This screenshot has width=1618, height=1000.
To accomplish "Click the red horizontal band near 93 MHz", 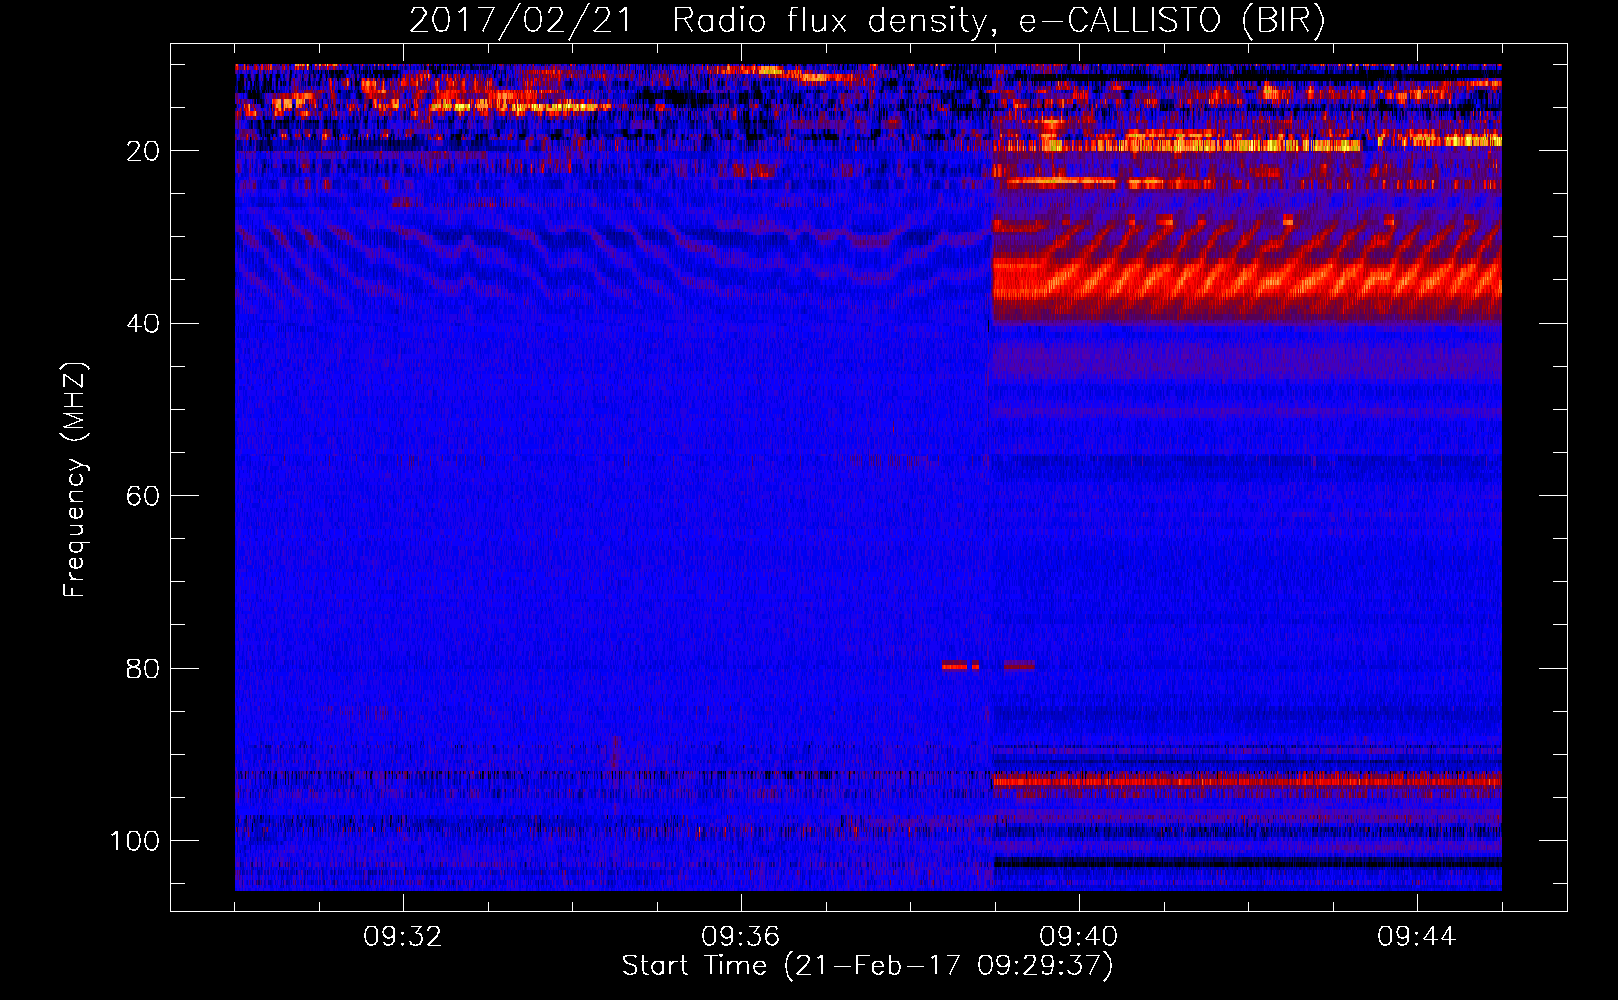I will pos(1247,780).
